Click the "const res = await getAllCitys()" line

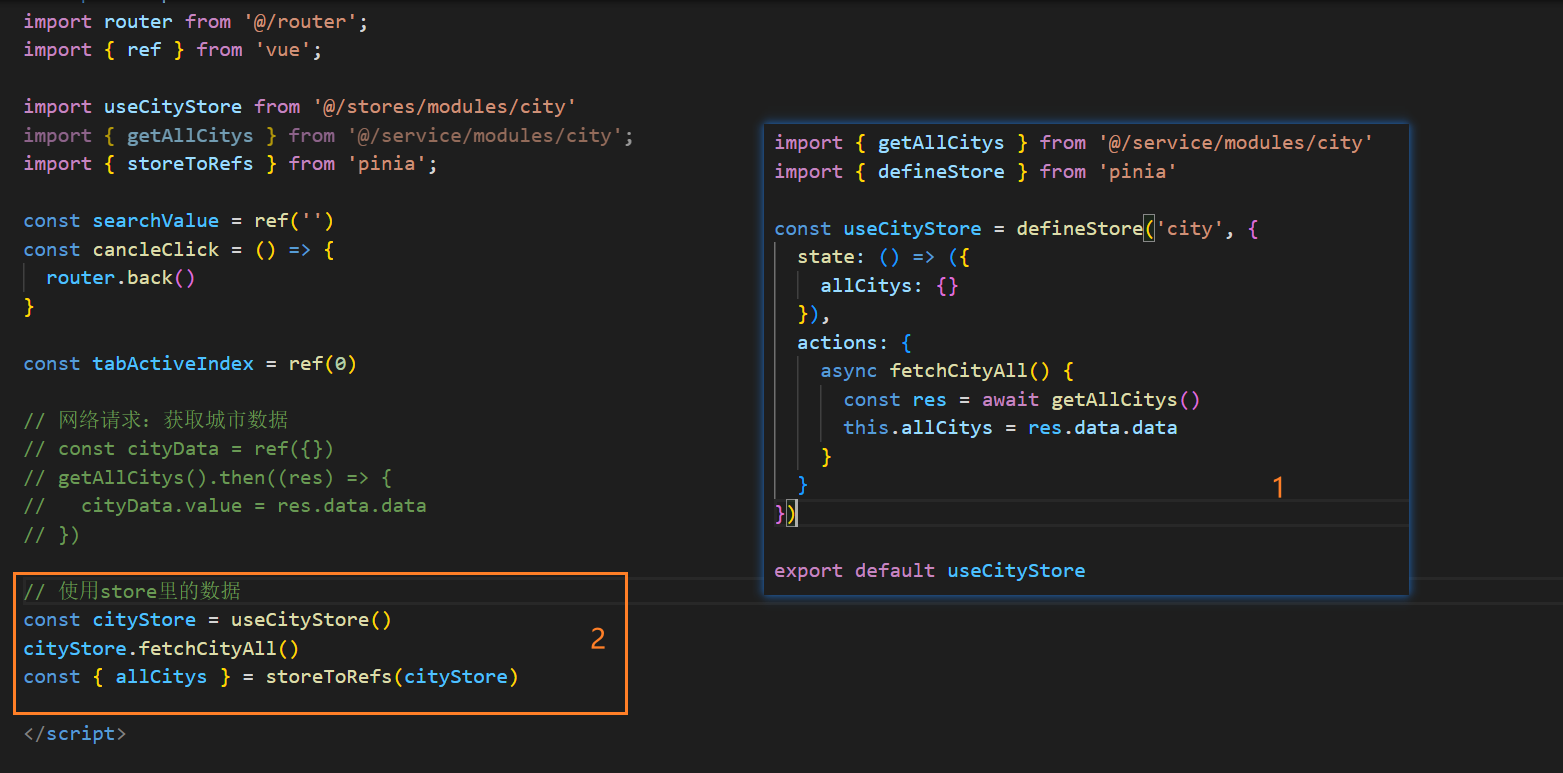(x=1022, y=399)
